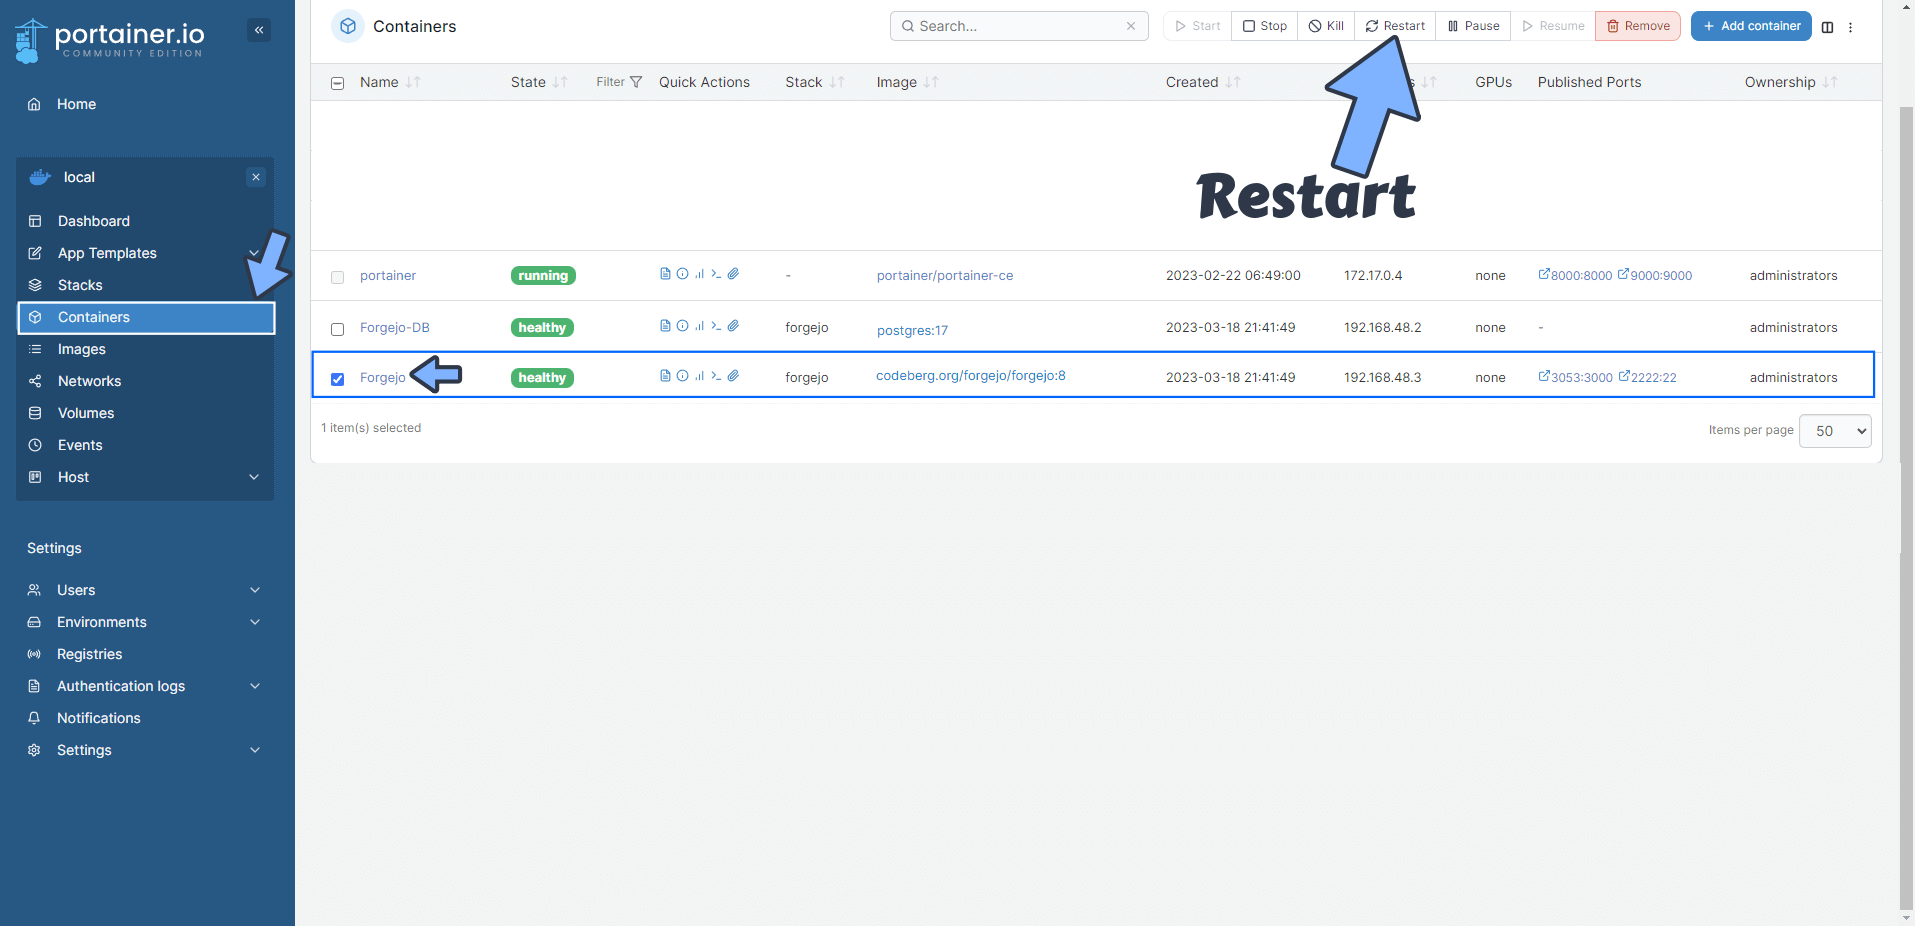
Task: Click the Restart button
Action: click(x=1395, y=26)
